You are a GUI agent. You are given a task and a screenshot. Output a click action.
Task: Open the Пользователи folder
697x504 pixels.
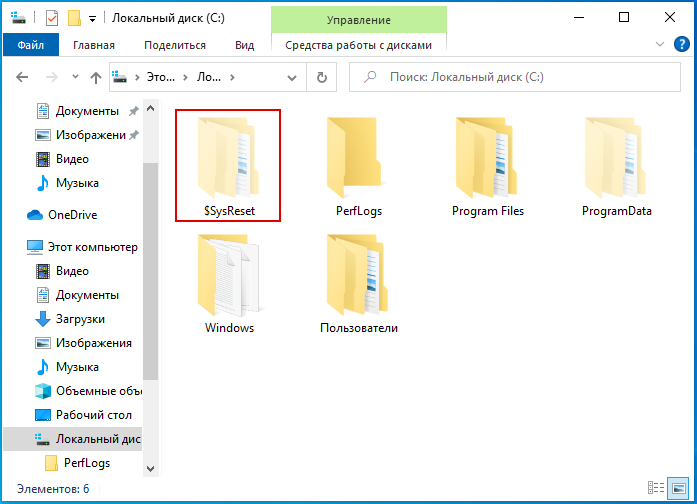coord(359,283)
